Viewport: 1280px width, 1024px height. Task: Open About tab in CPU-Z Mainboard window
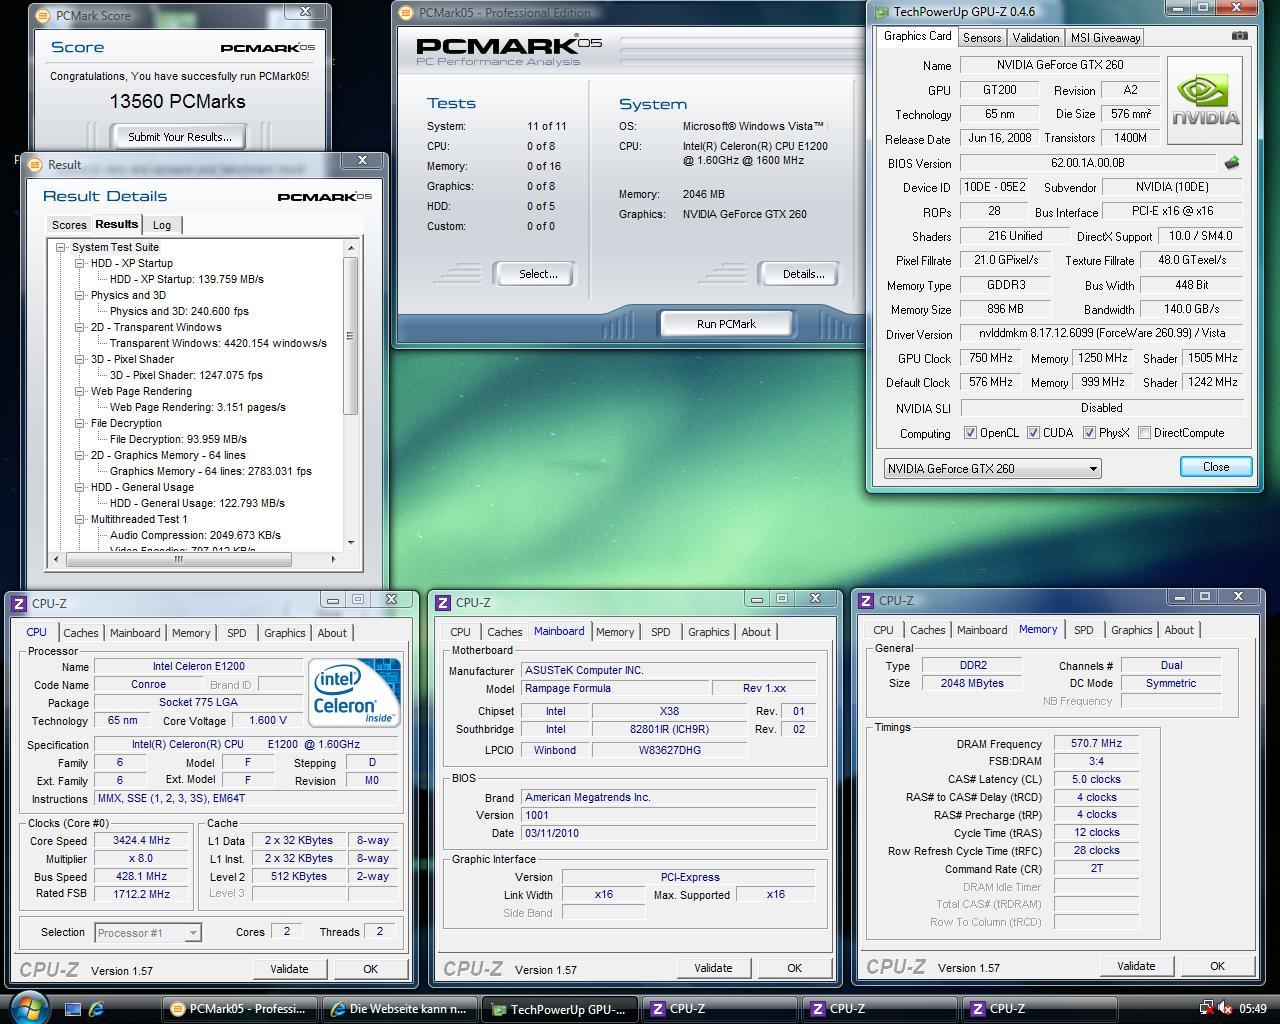point(756,632)
